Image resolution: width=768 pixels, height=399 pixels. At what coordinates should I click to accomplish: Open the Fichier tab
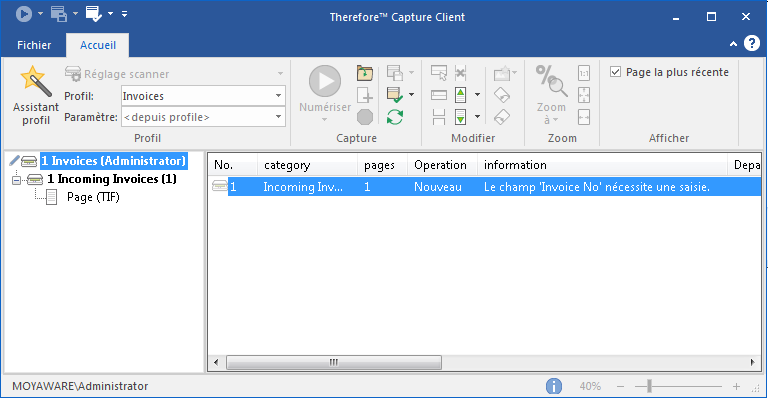tap(34, 45)
